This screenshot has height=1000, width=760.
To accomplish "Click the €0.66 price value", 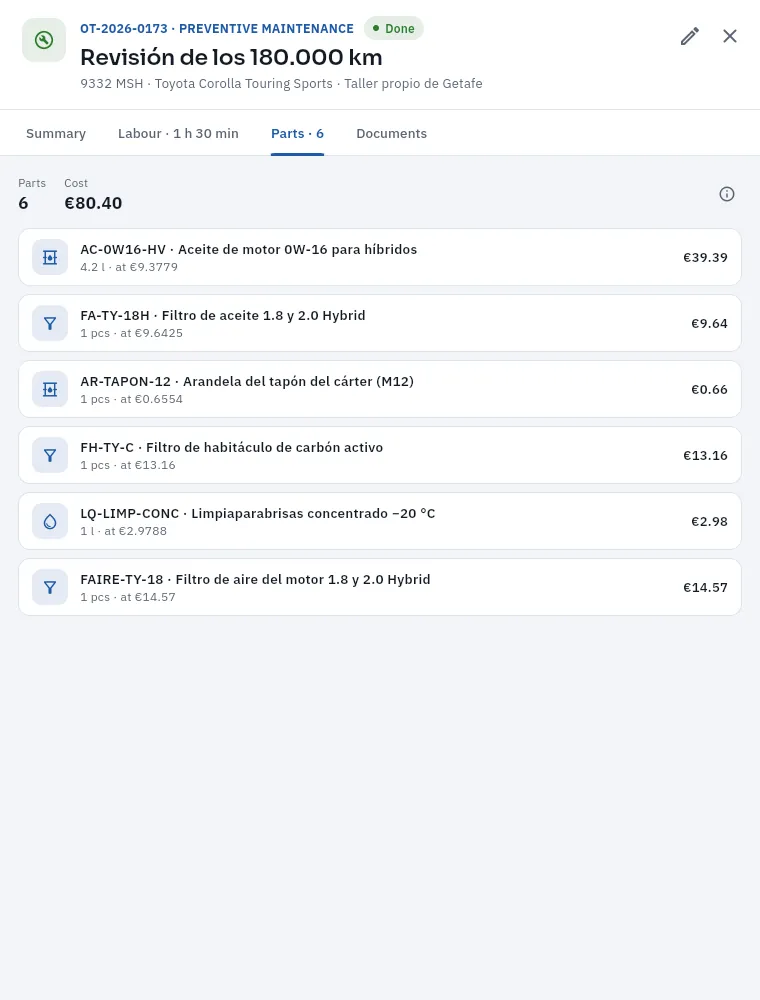I will [x=709, y=390].
